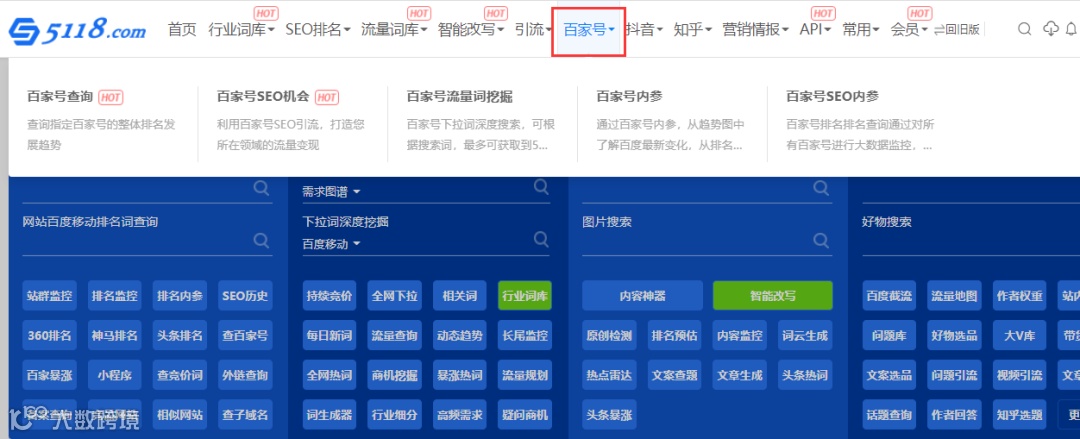Screen dimensions: 1080x439
Task: Go to 首页 home page
Action: pyautogui.click(x=182, y=30)
